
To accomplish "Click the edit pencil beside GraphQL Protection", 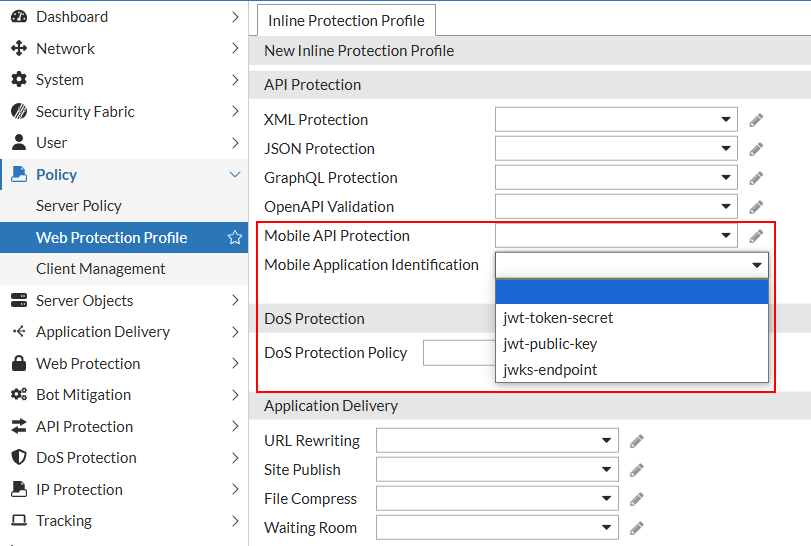I will 757,178.
